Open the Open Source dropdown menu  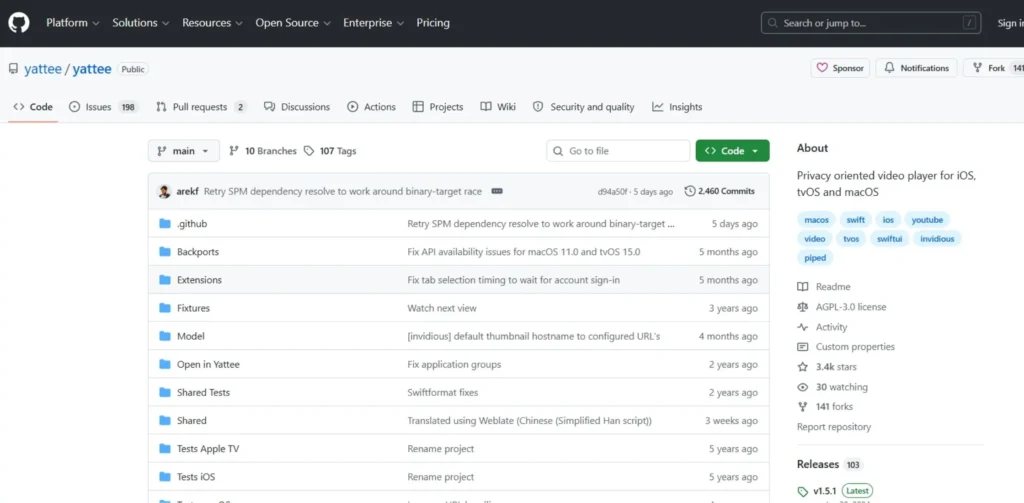coord(293,23)
